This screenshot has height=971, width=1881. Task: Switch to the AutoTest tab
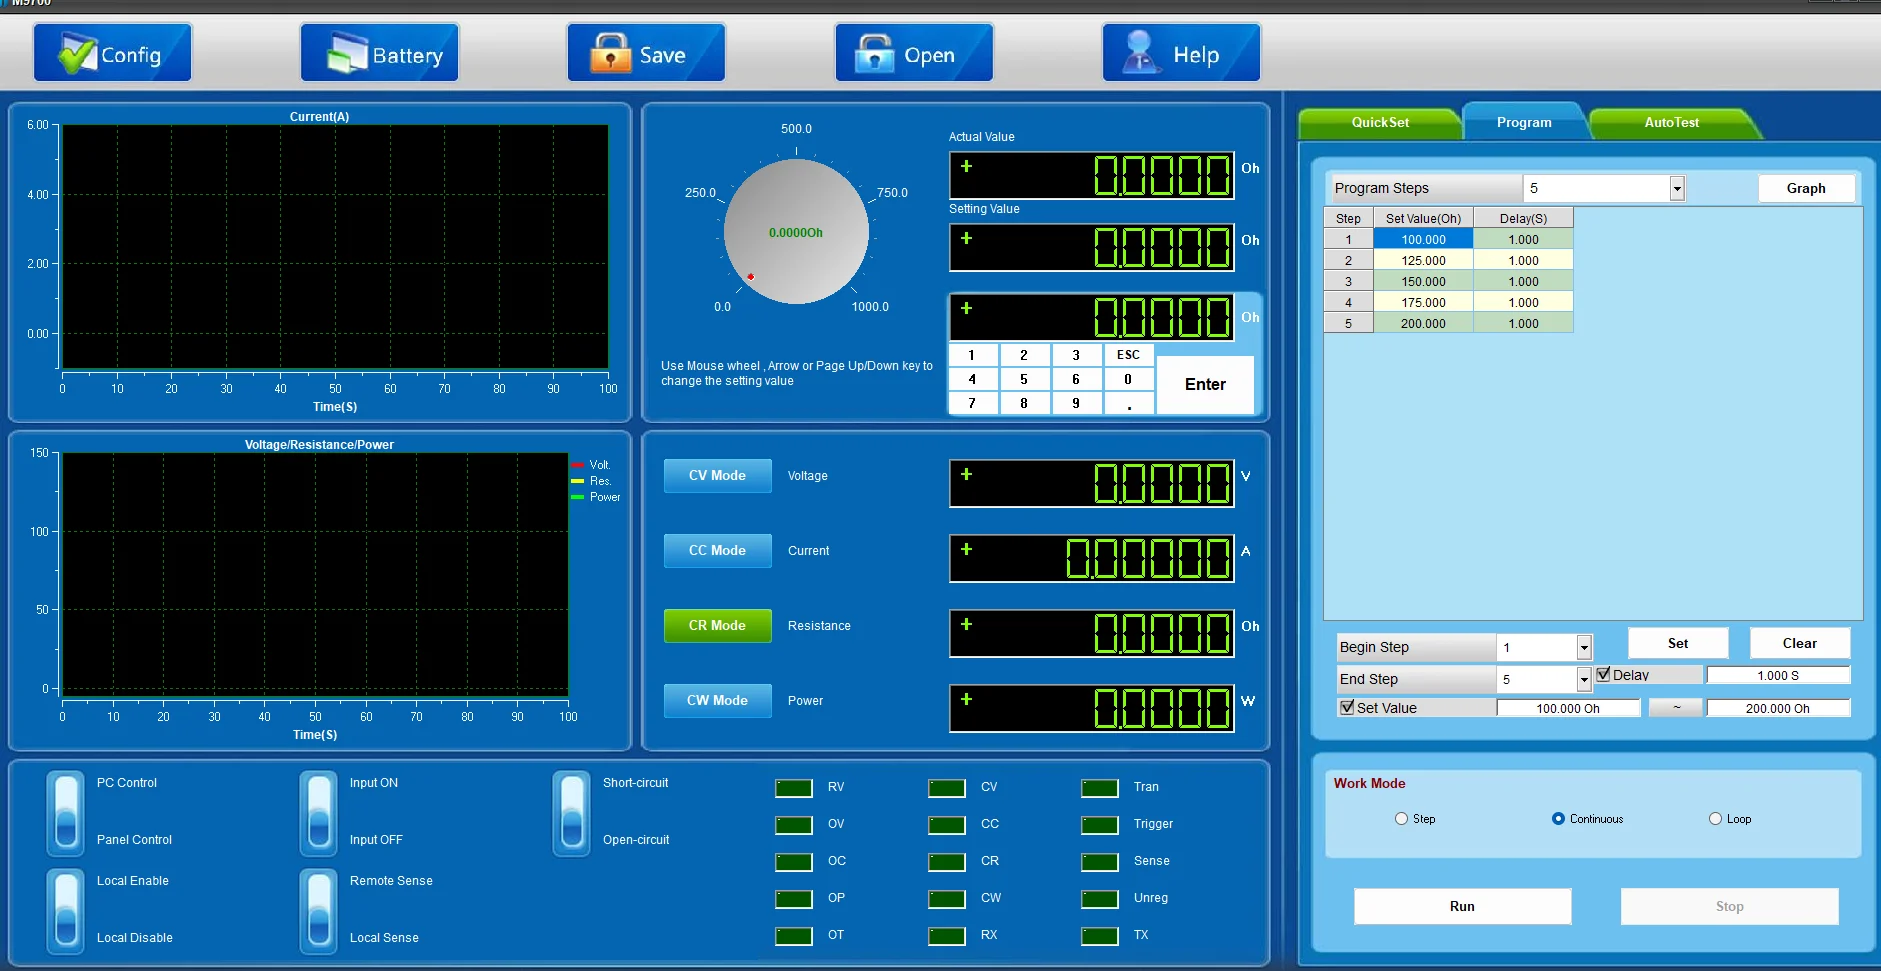pos(1671,123)
